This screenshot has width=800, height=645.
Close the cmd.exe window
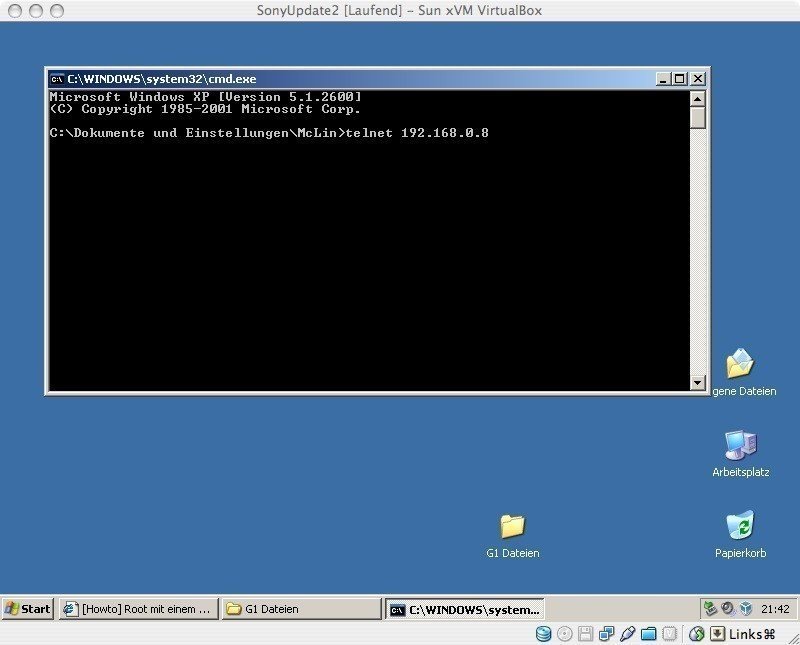tap(698, 79)
